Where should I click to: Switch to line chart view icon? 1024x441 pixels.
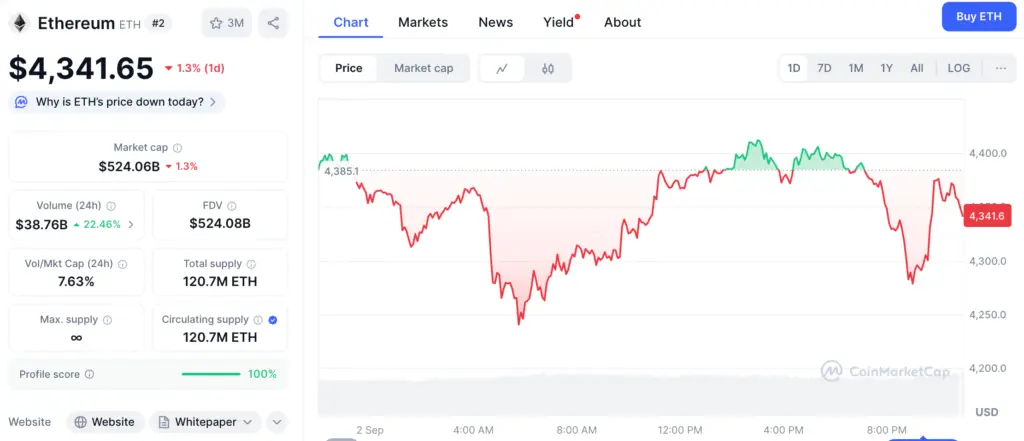[502, 68]
